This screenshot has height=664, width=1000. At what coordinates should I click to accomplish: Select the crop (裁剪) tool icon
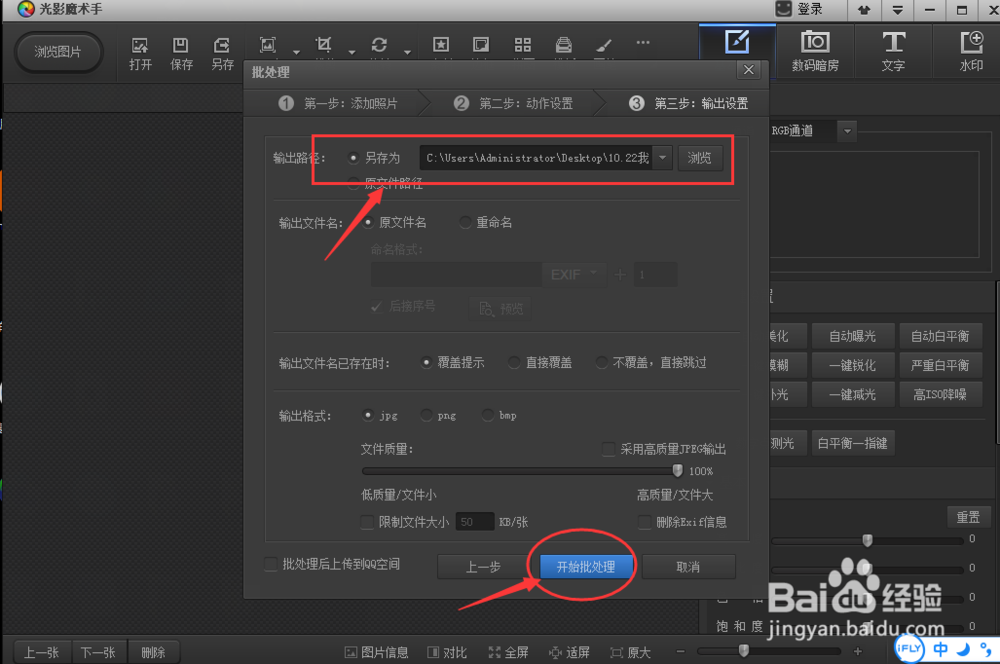[x=323, y=45]
